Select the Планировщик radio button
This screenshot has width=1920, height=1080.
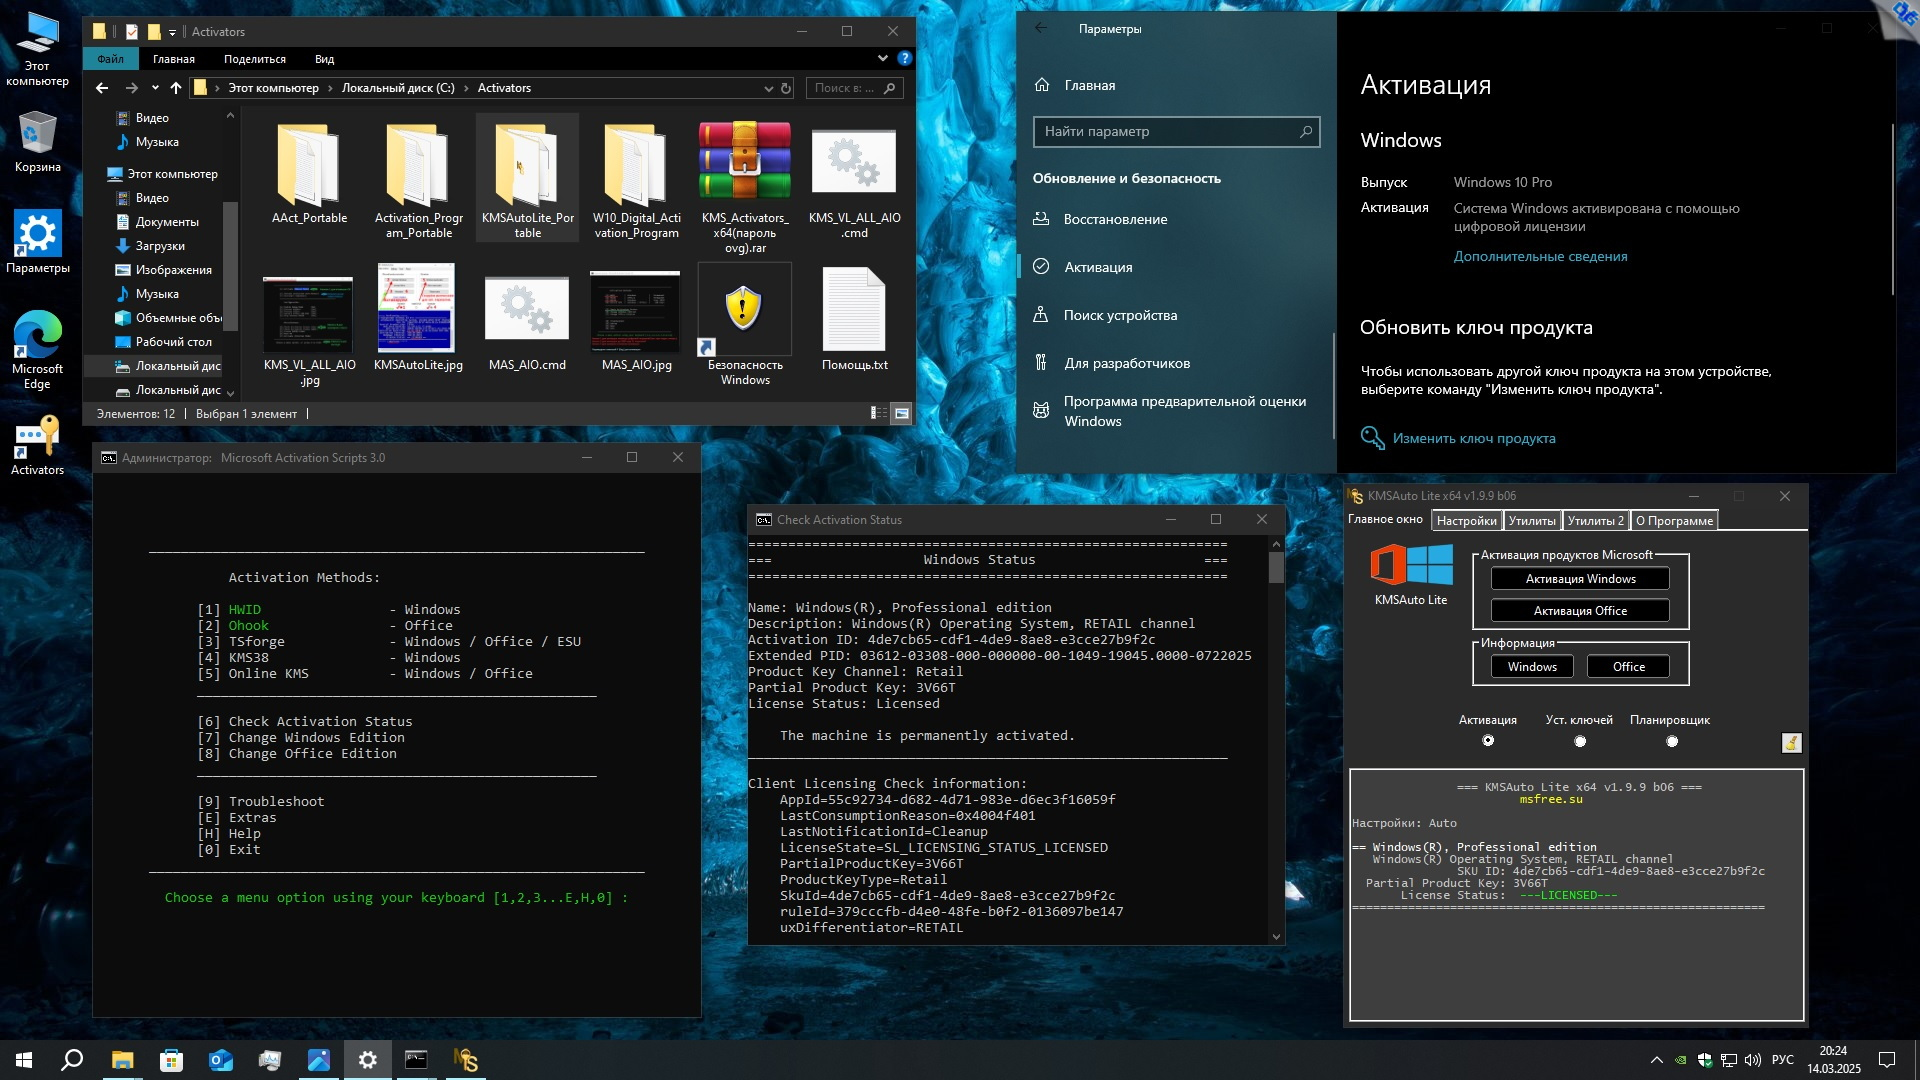click(x=1672, y=741)
